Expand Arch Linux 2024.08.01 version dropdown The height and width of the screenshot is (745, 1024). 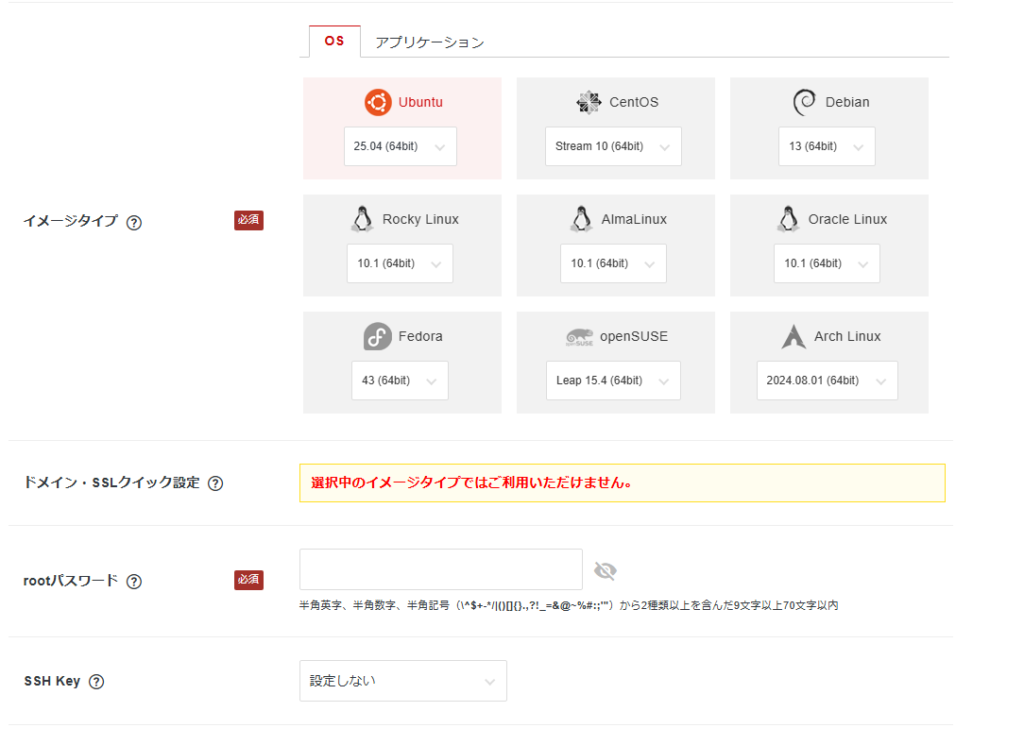827,381
